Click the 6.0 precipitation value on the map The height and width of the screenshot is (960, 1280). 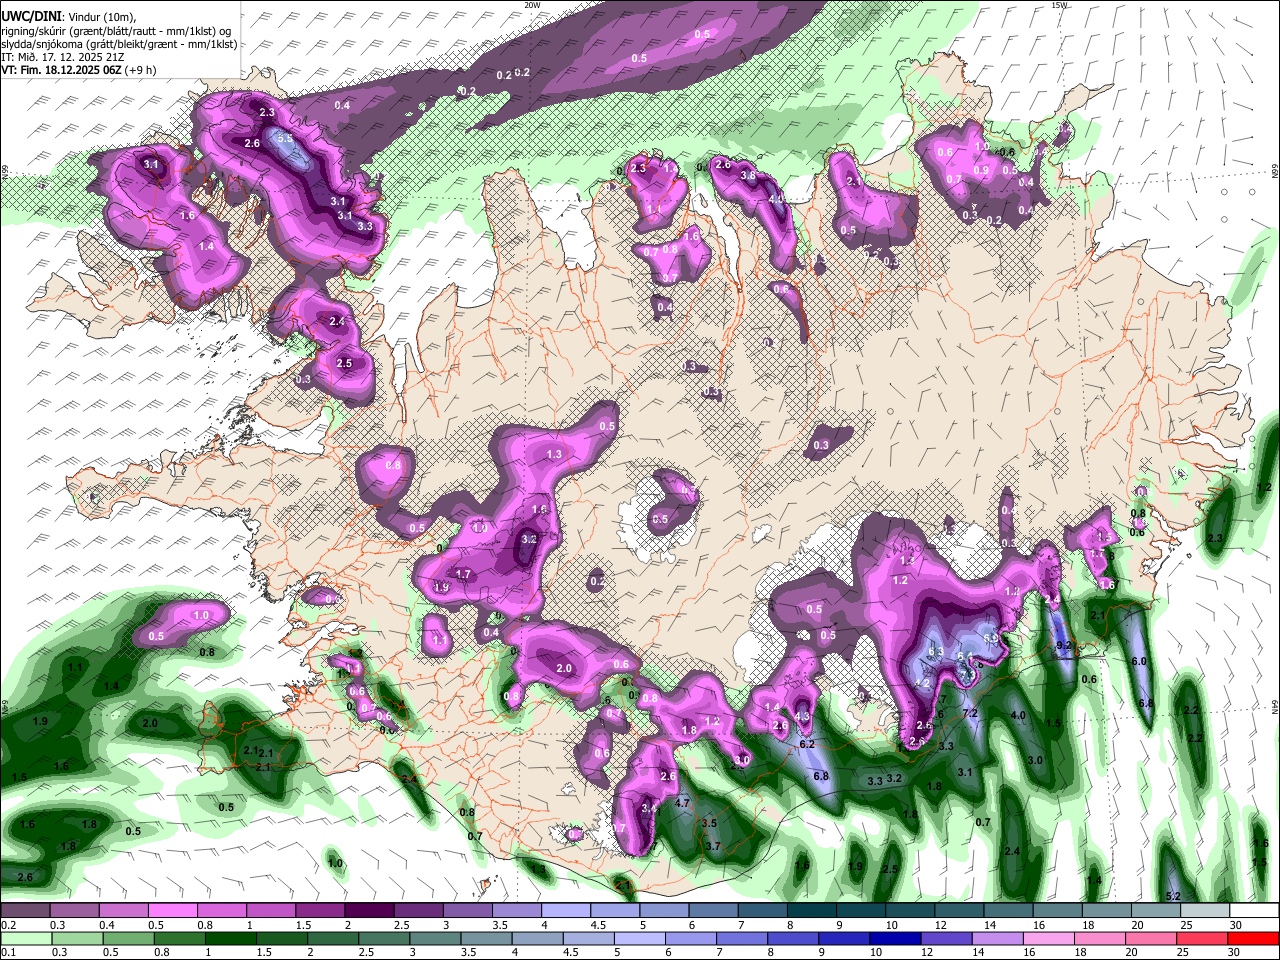[1138, 662]
